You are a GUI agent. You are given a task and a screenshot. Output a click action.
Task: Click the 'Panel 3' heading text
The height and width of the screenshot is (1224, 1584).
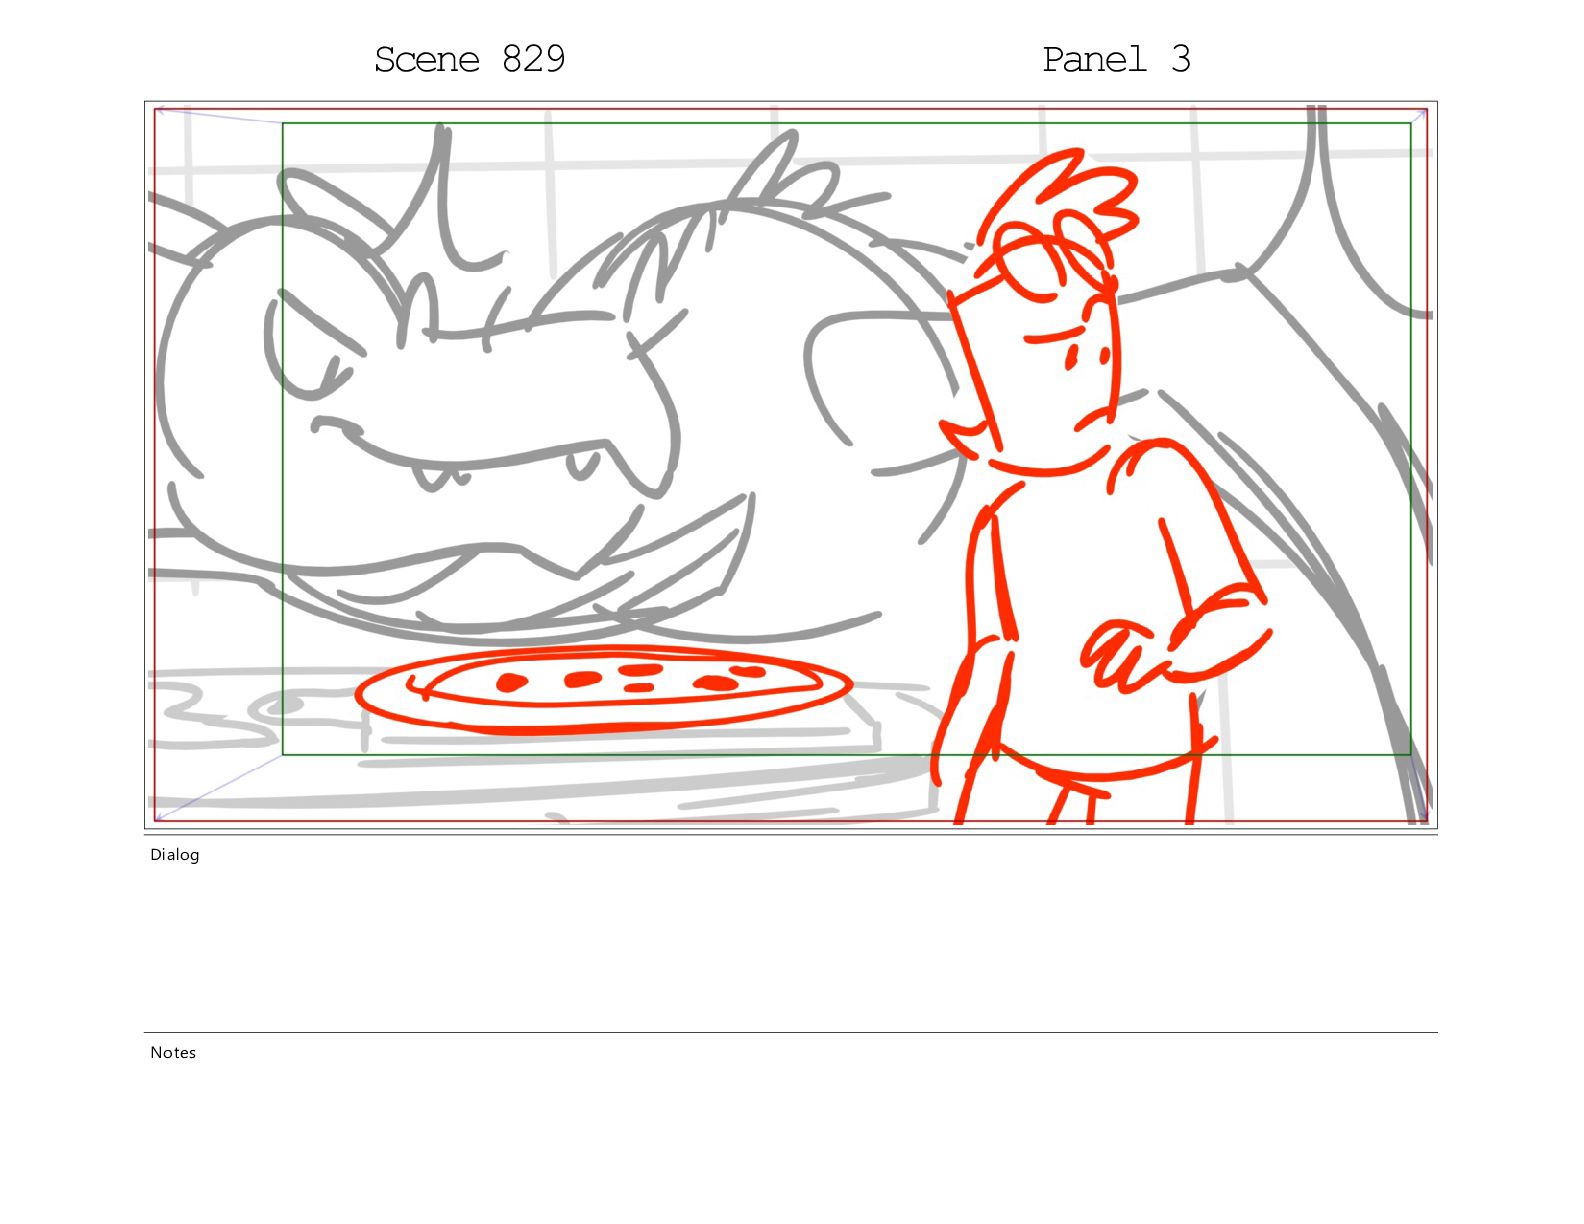pyautogui.click(x=1116, y=59)
